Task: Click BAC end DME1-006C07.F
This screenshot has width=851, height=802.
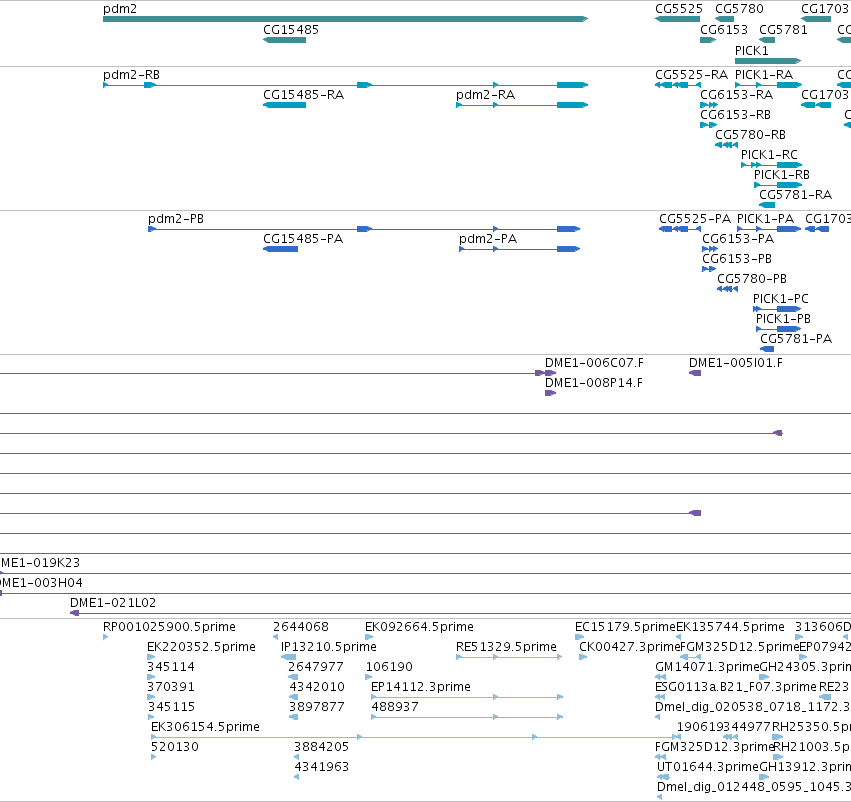Action: pos(550,373)
